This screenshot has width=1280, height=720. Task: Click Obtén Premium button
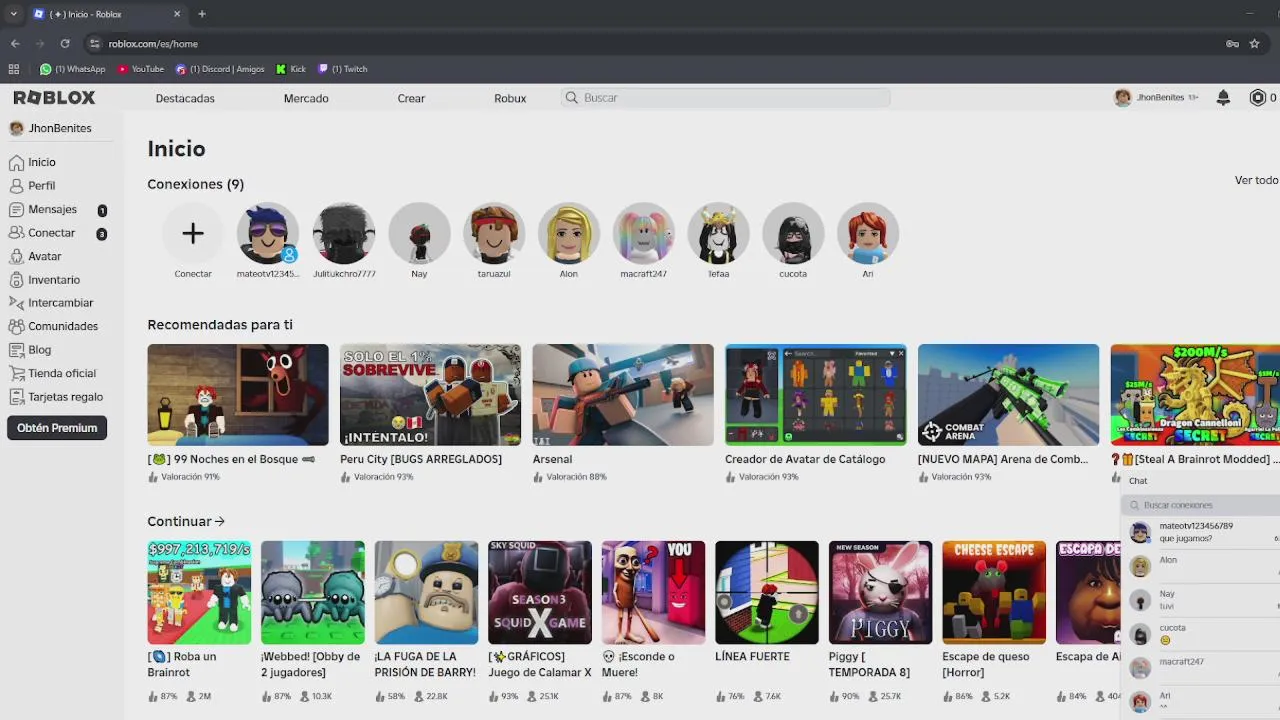coord(57,428)
